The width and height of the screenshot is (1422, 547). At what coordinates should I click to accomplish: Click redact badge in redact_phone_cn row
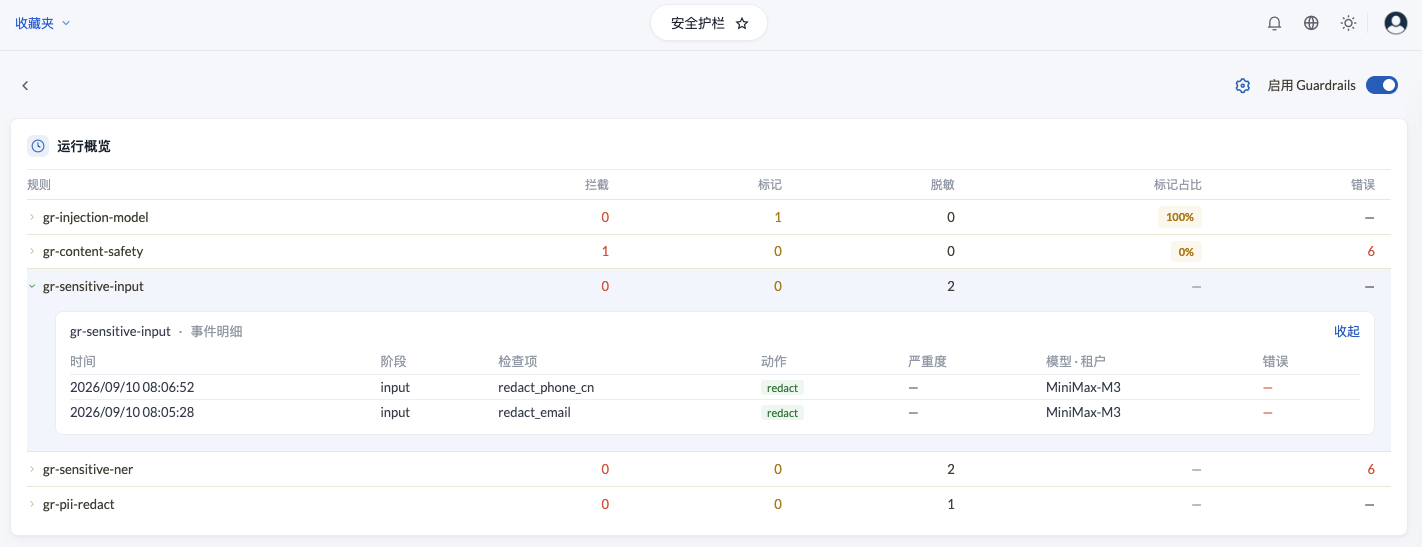[782, 387]
